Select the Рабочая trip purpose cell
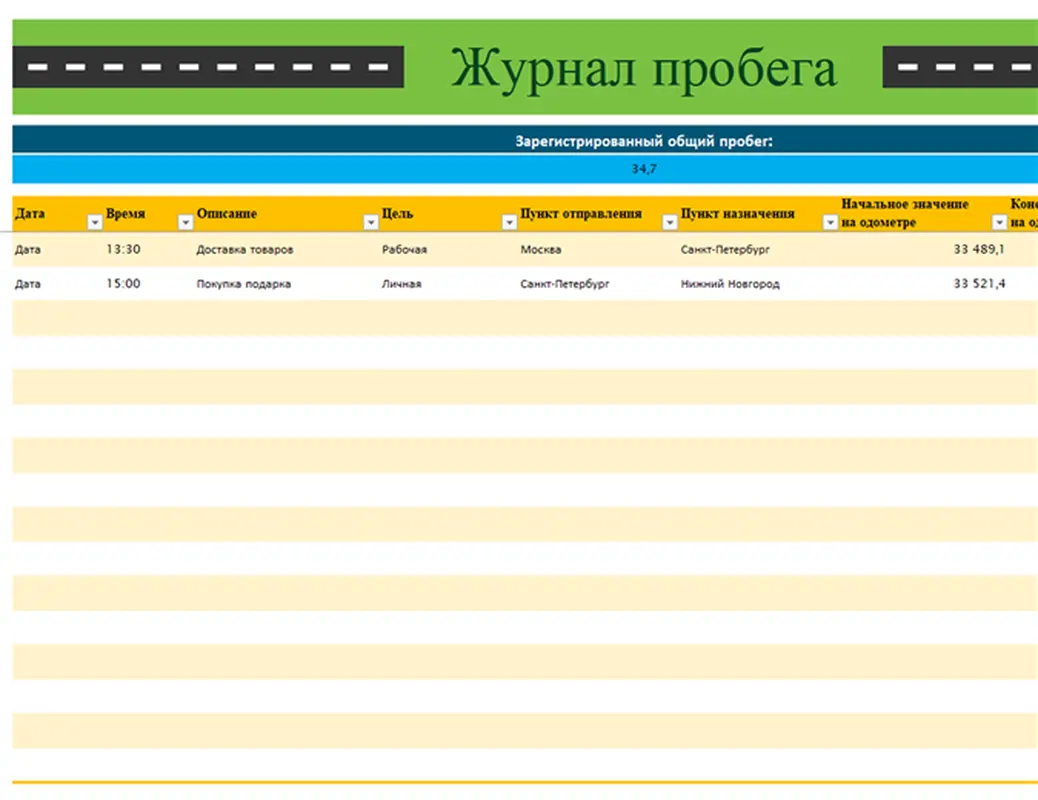 coord(403,249)
